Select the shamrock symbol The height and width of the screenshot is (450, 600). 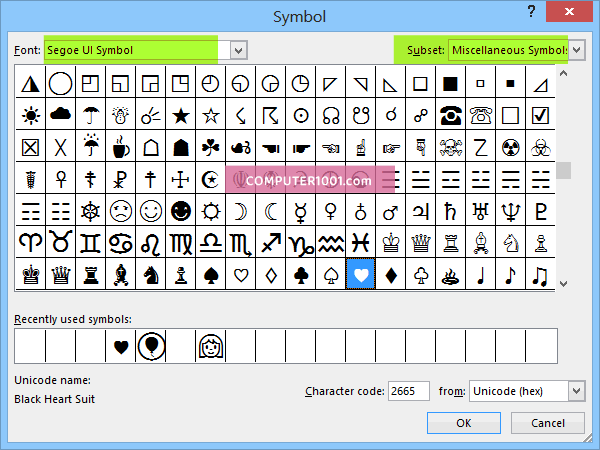[x=210, y=147]
